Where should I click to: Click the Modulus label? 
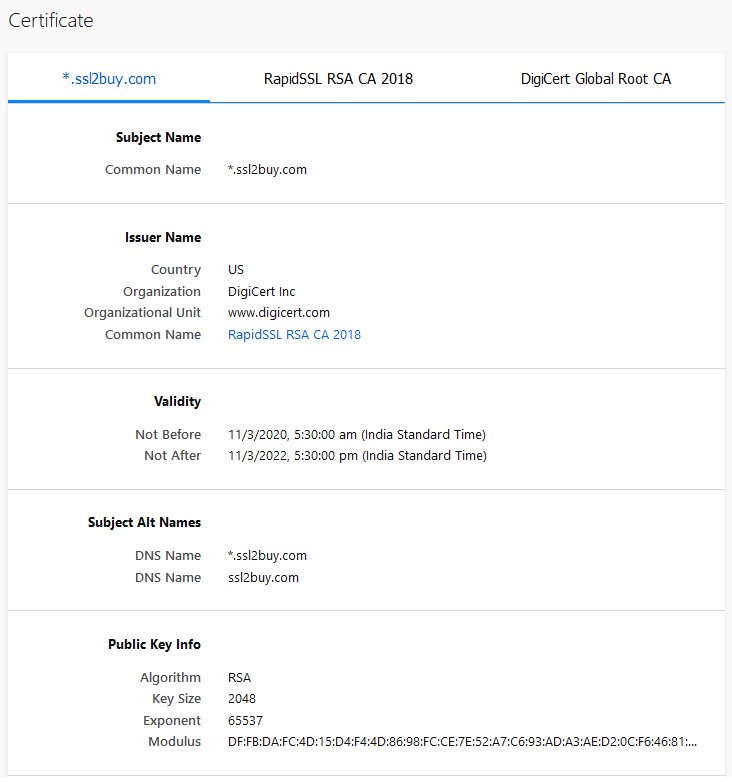pyautogui.click(x=175, y=742)
